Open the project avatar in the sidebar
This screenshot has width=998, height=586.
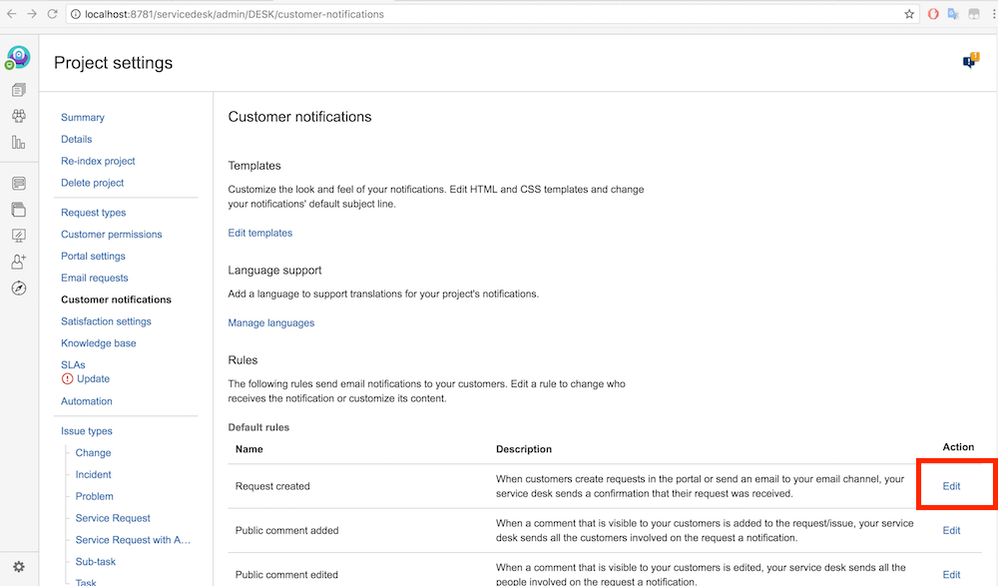pos(18,57)
